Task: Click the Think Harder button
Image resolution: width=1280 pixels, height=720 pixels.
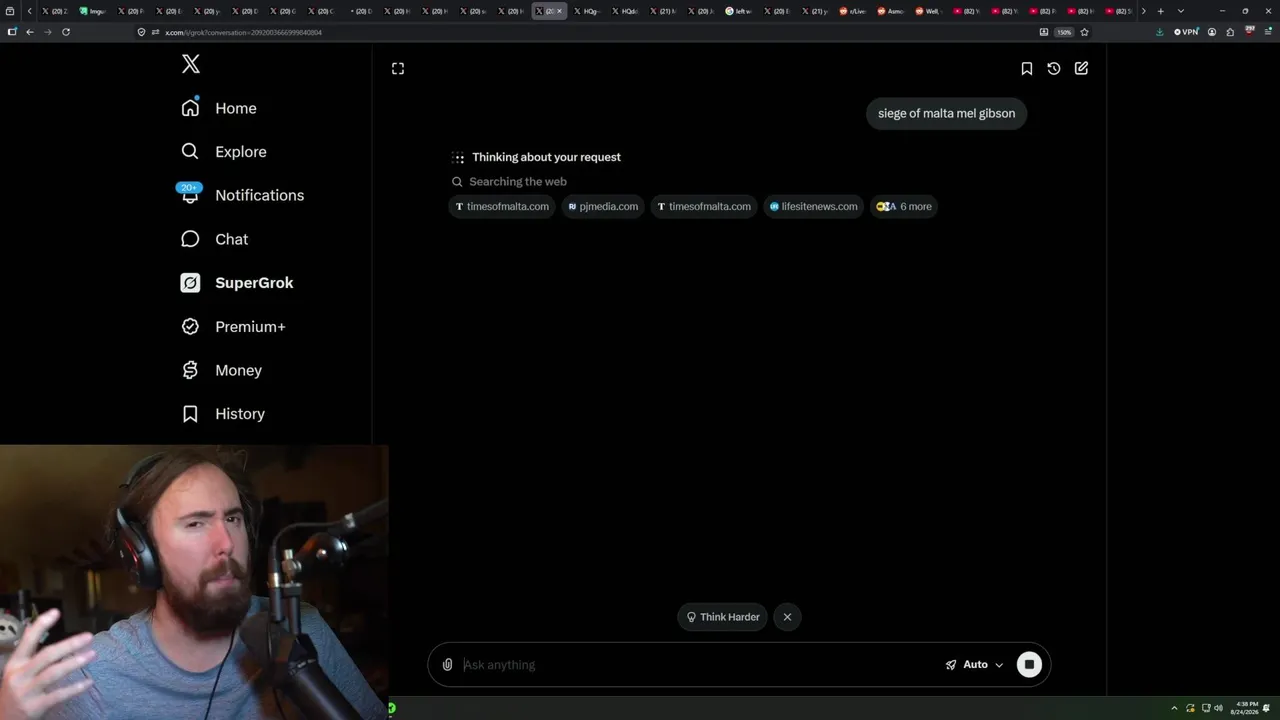Action: [x=722, y=617]
